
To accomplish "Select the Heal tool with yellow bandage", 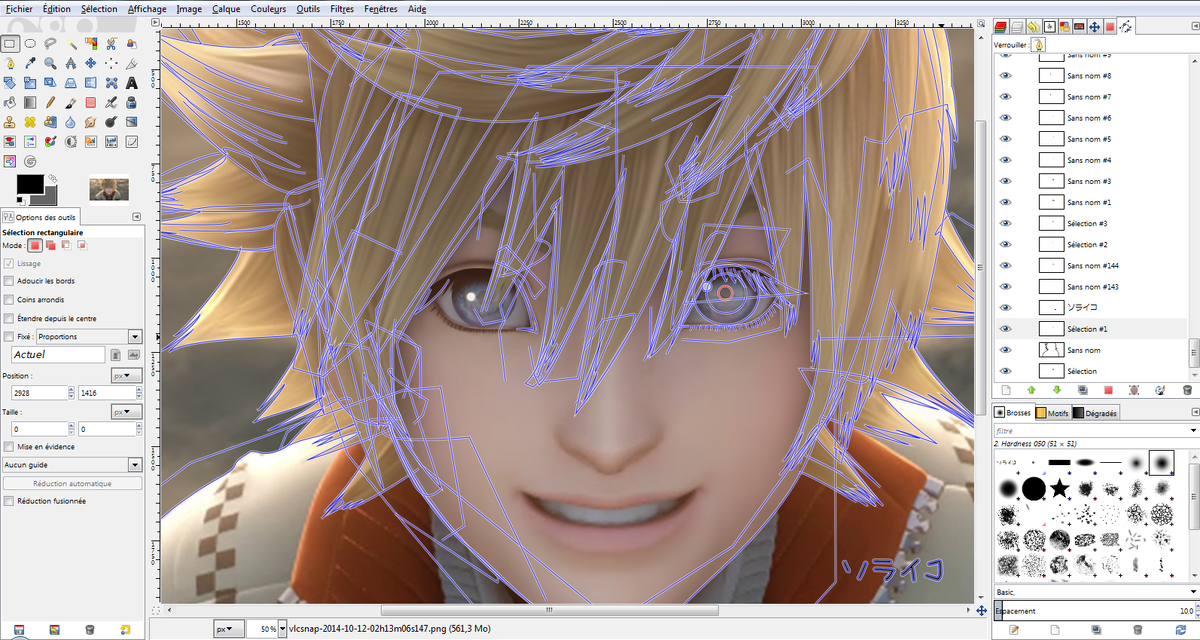I will pyautogui.click(x=30, y=122).
